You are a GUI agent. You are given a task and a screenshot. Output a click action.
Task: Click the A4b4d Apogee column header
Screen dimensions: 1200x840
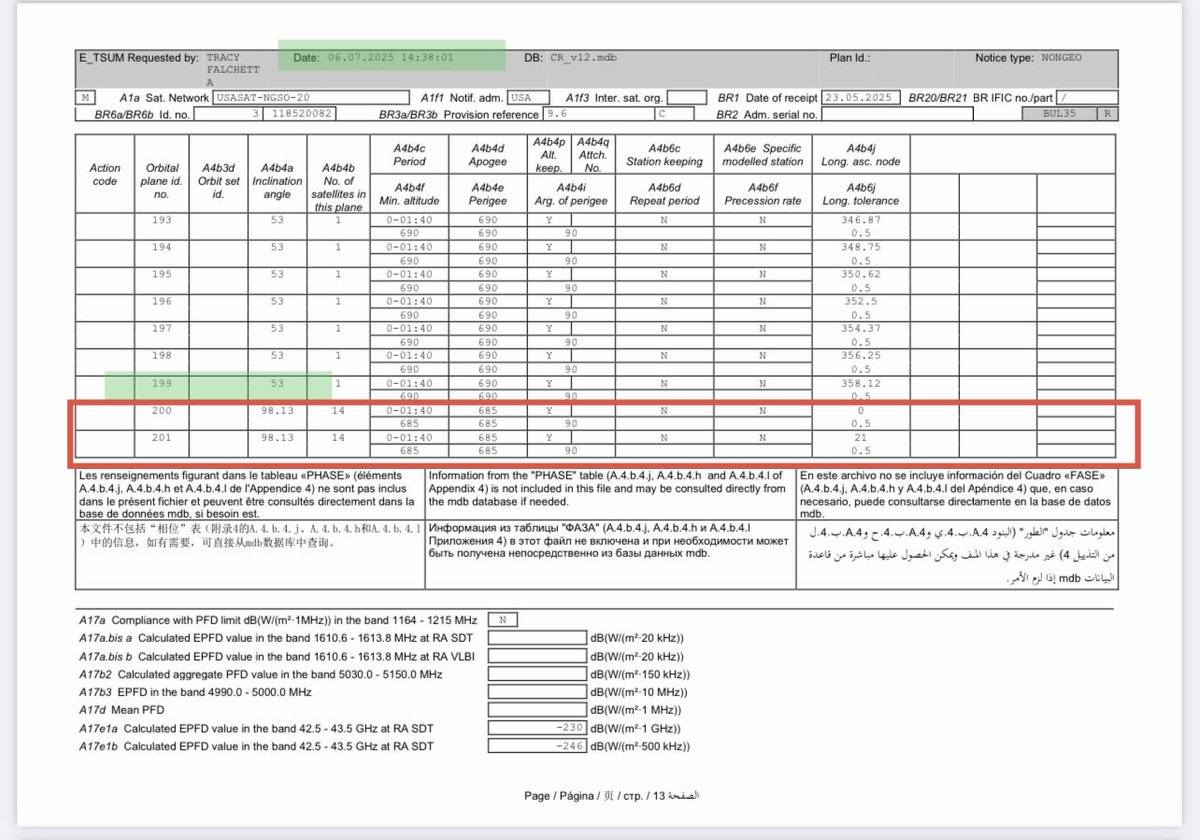487,154
